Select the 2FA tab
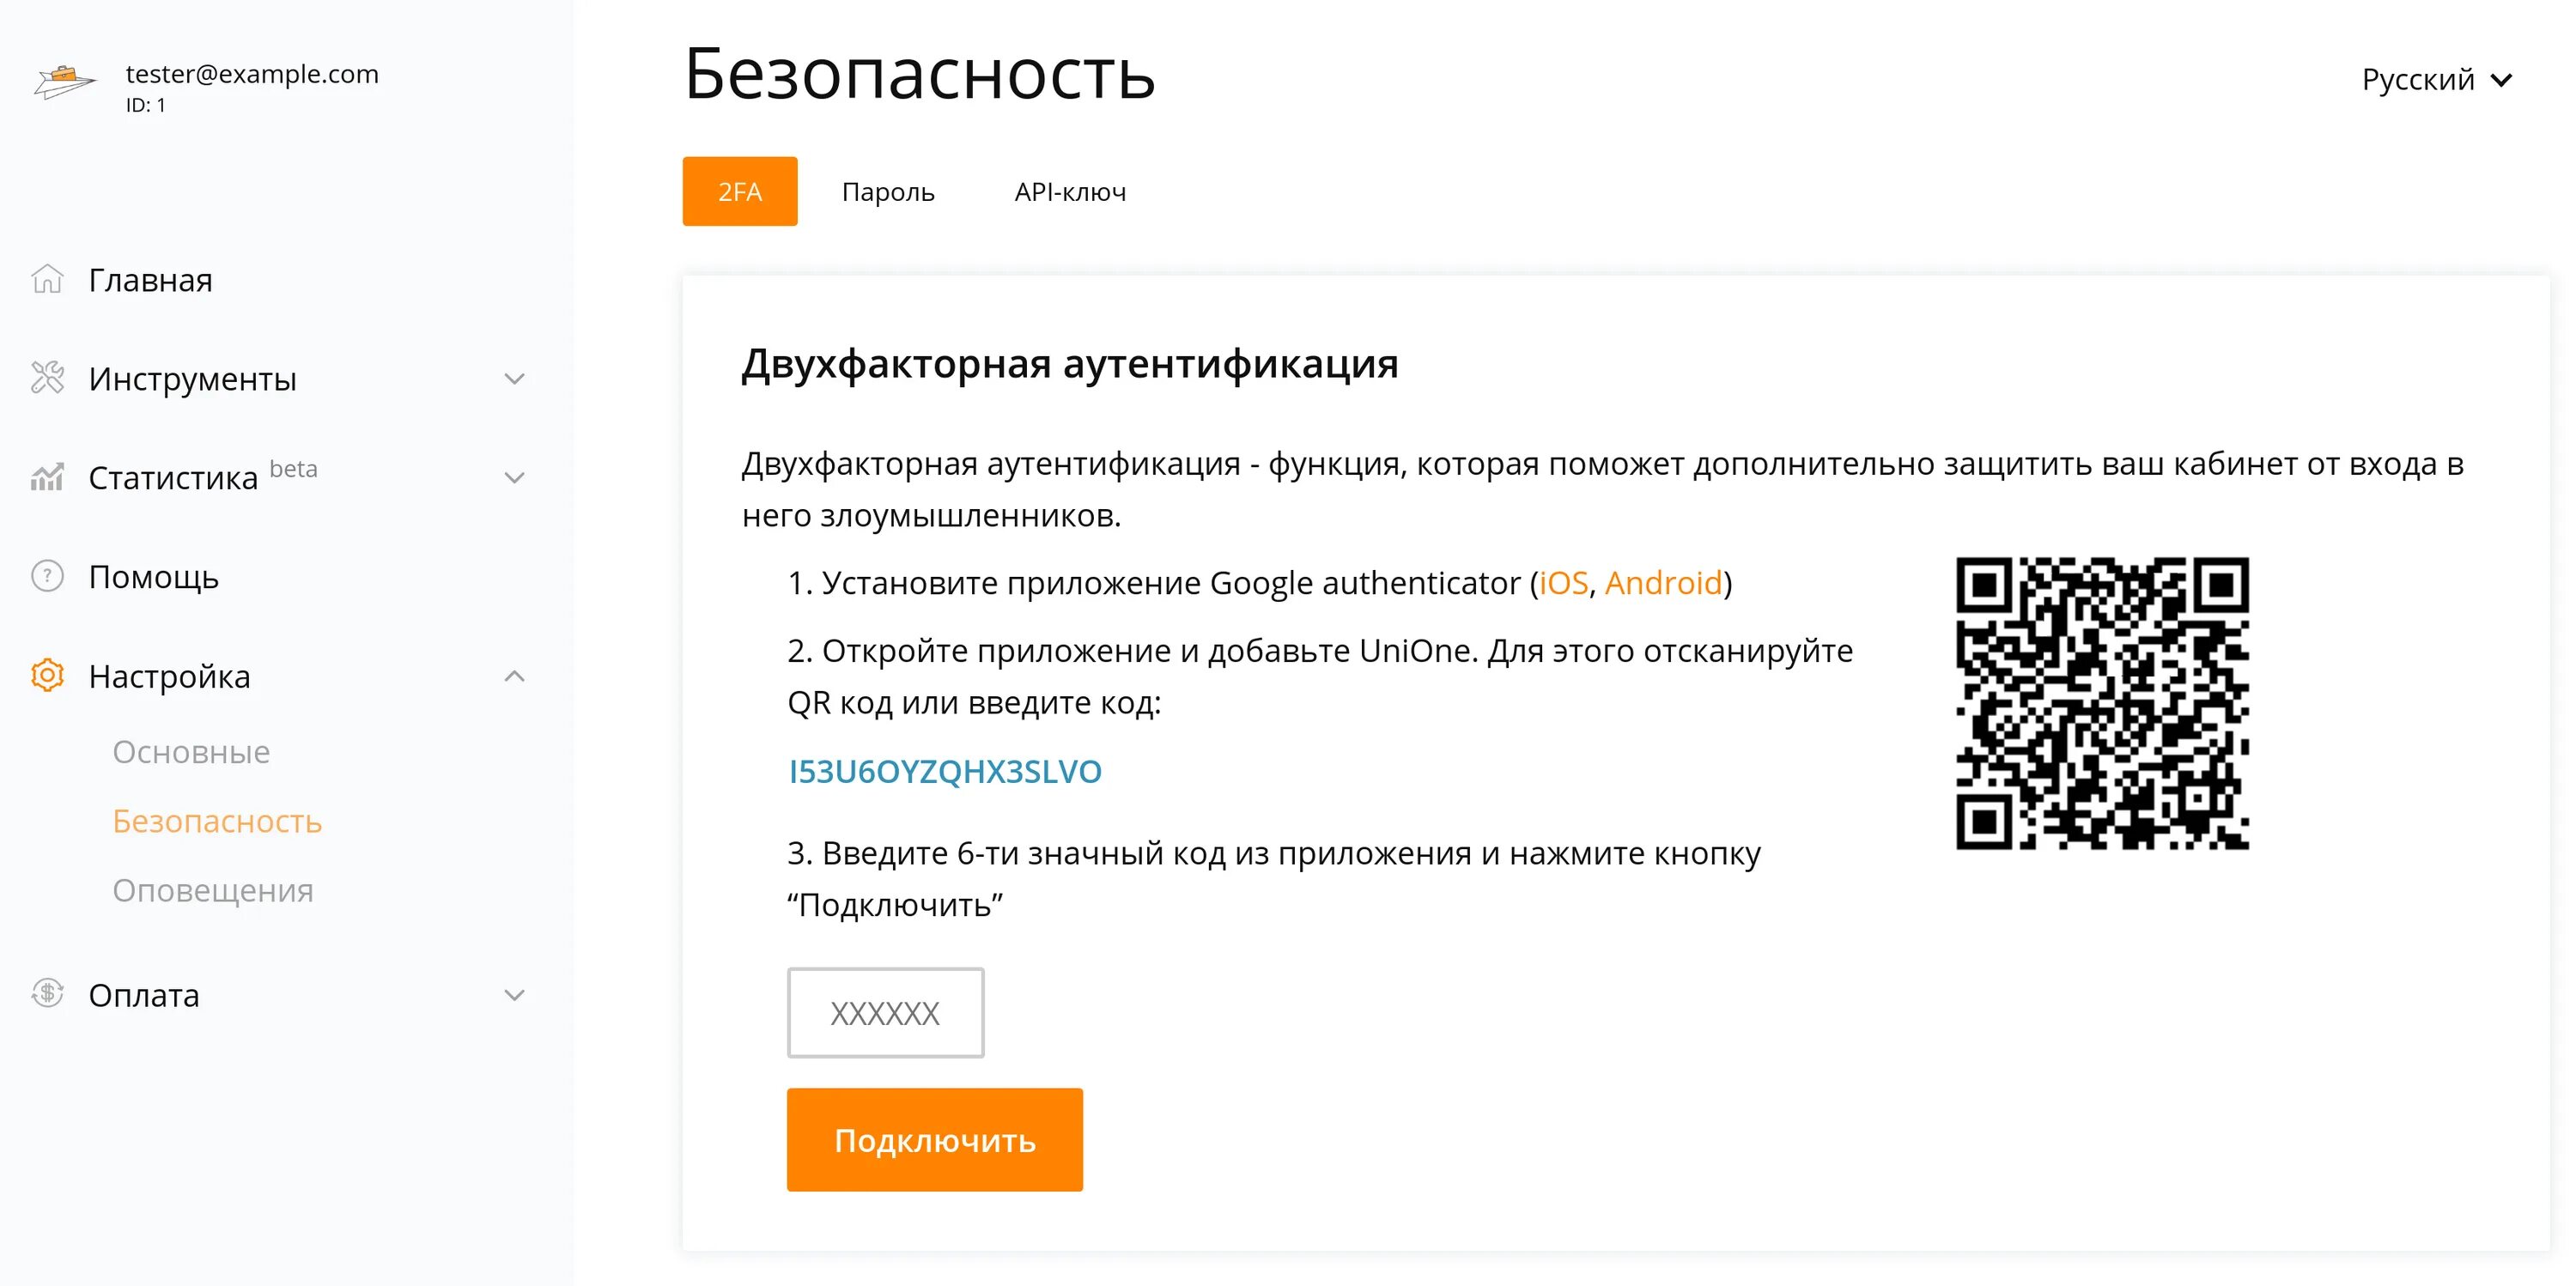The image size is (2576, 1286). pyautogui.click(x=740, y=191)
